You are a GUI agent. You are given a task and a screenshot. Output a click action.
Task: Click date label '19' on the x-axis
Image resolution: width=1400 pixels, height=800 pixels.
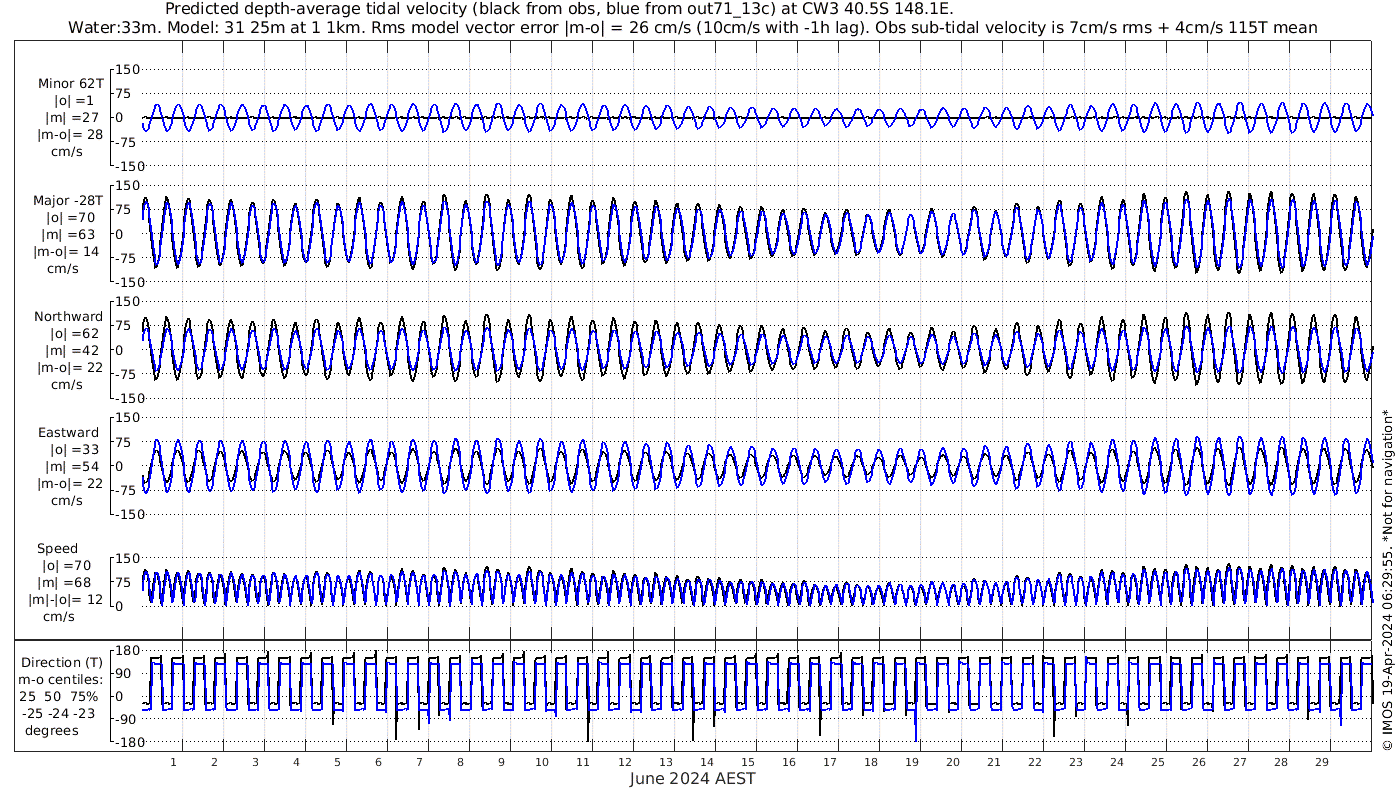point(911,762)
